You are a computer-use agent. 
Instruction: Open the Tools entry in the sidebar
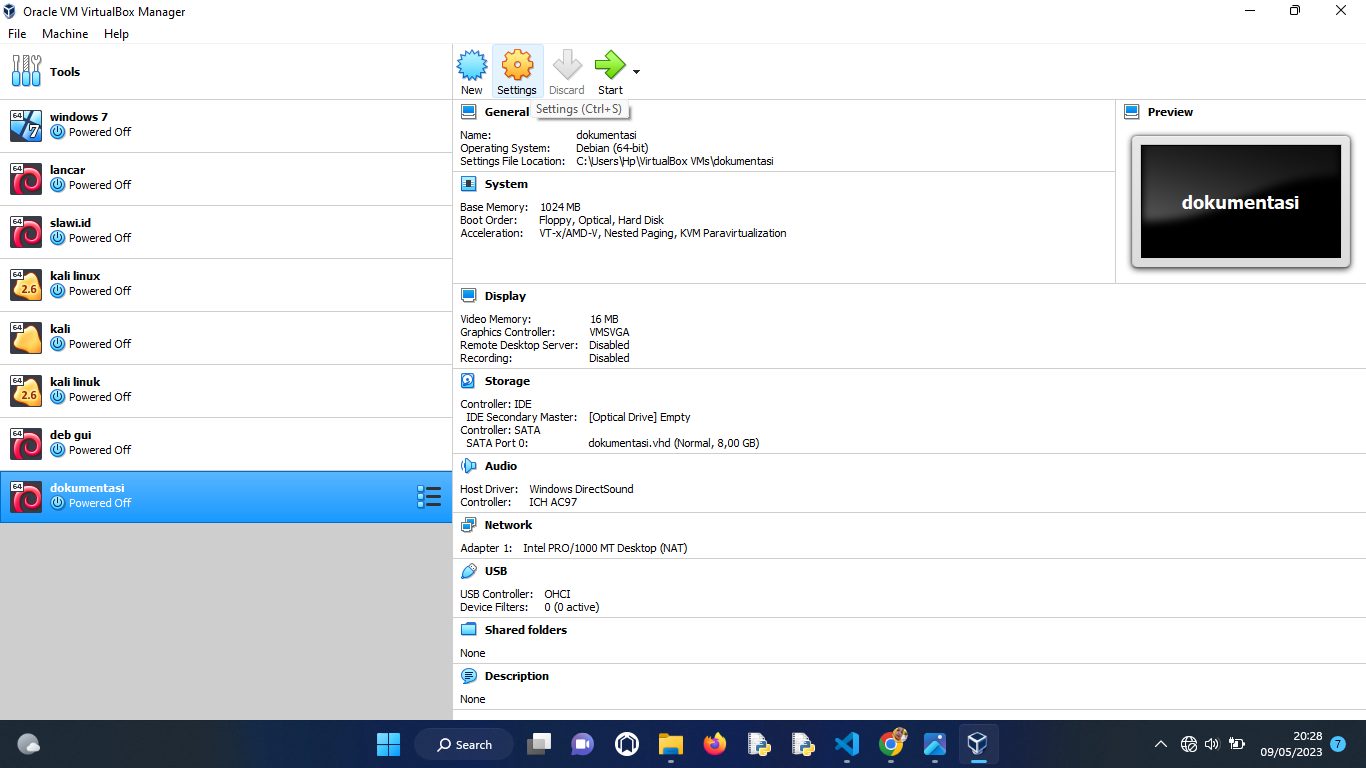(x=226, y=72)
